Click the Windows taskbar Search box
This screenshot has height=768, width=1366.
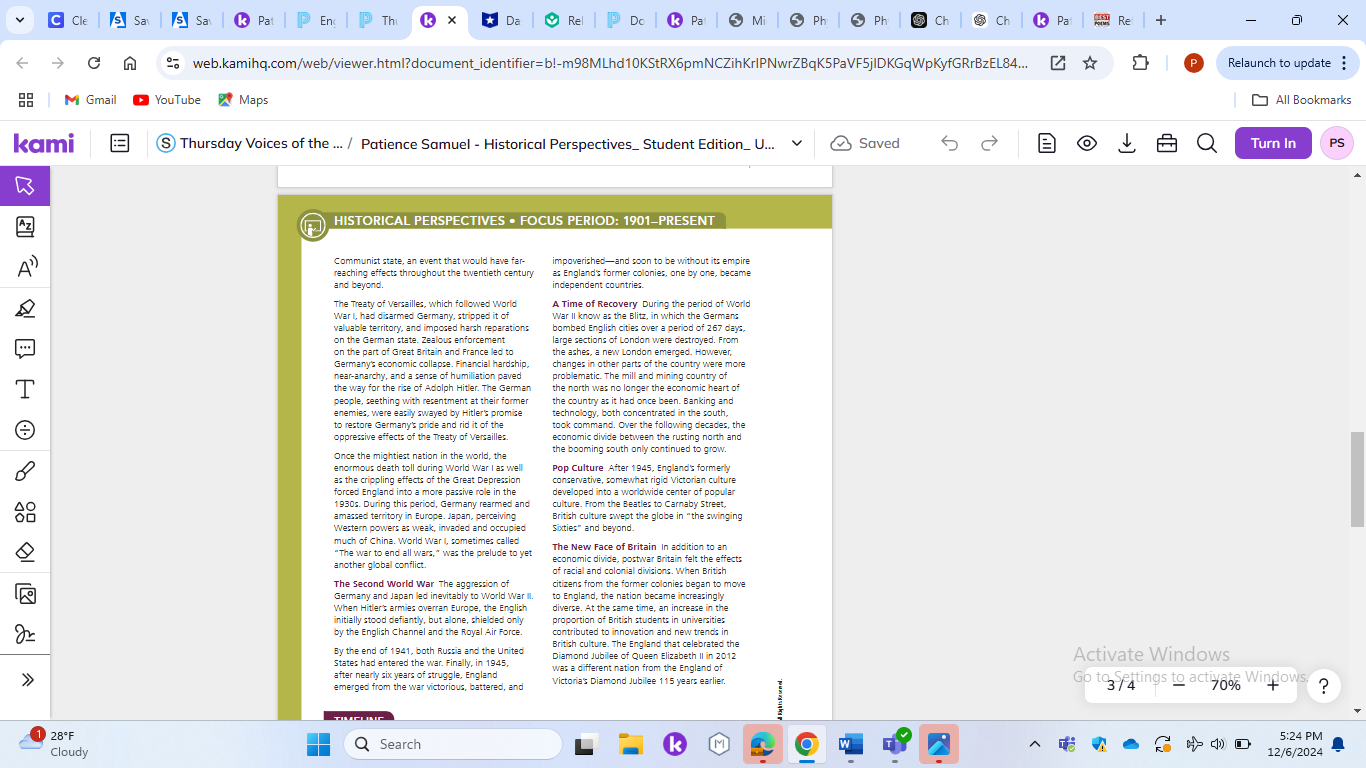coord(453,744)
